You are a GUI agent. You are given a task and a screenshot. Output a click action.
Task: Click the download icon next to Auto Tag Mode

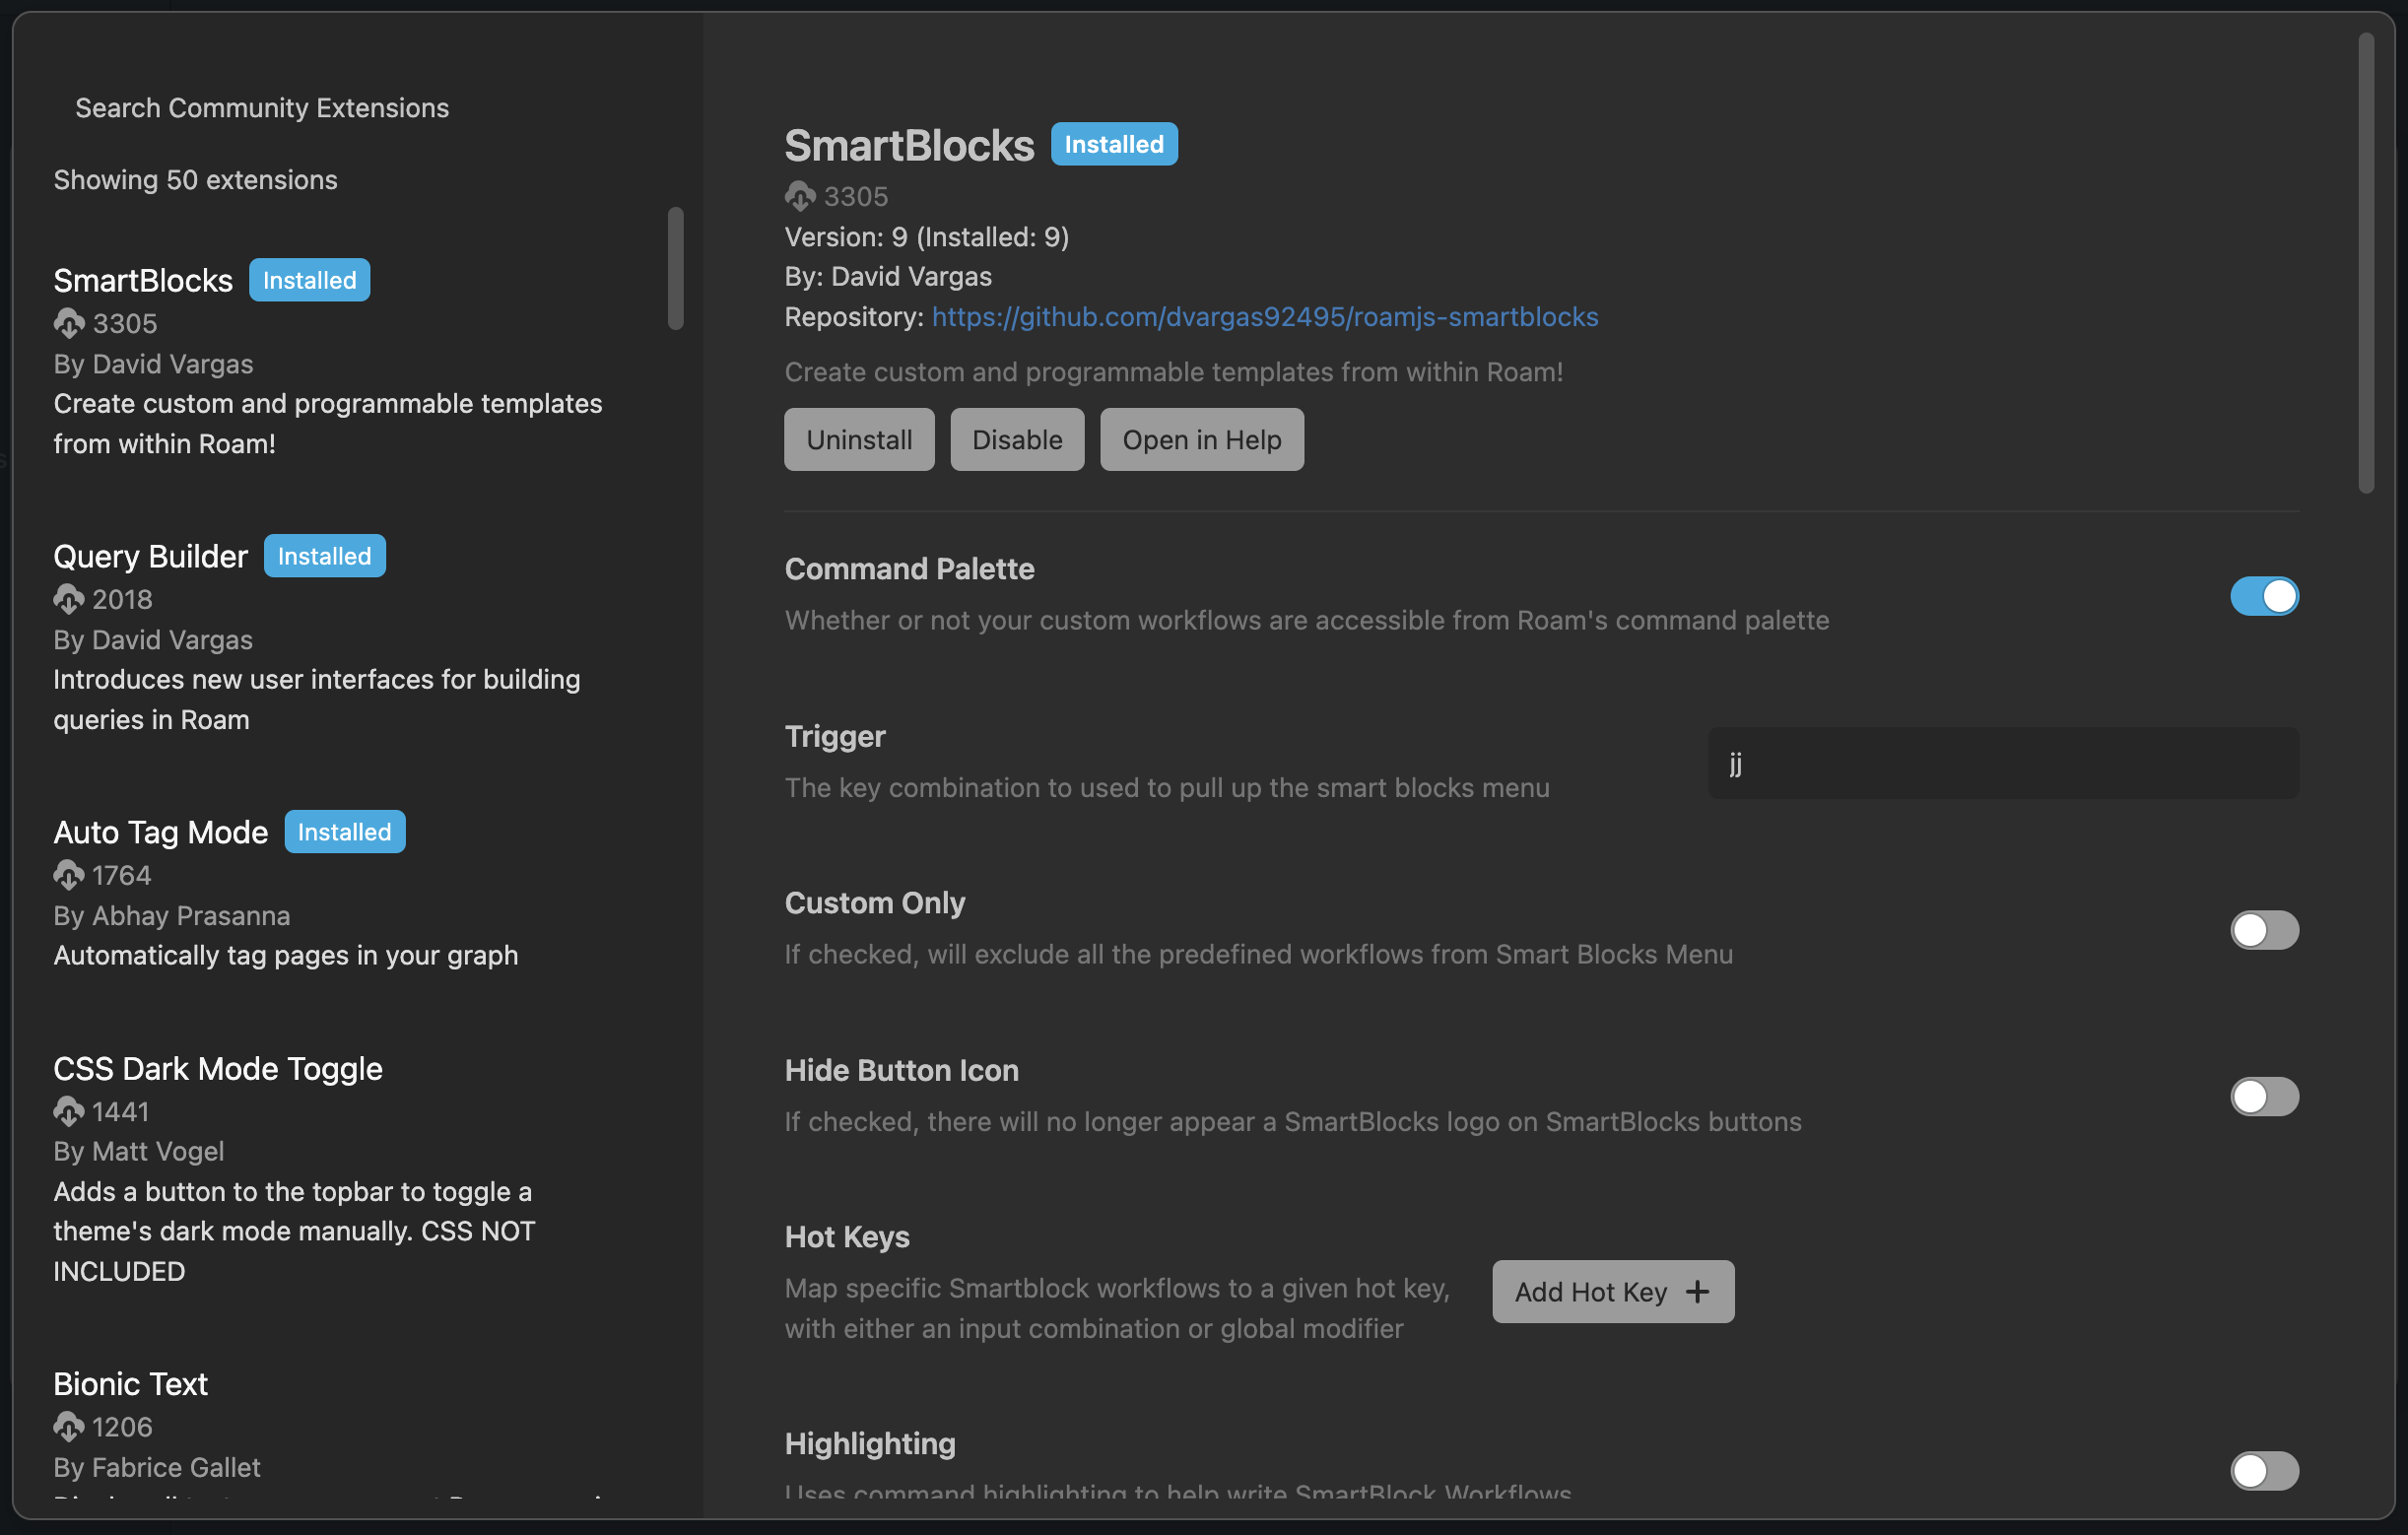(x=68, y=874)
